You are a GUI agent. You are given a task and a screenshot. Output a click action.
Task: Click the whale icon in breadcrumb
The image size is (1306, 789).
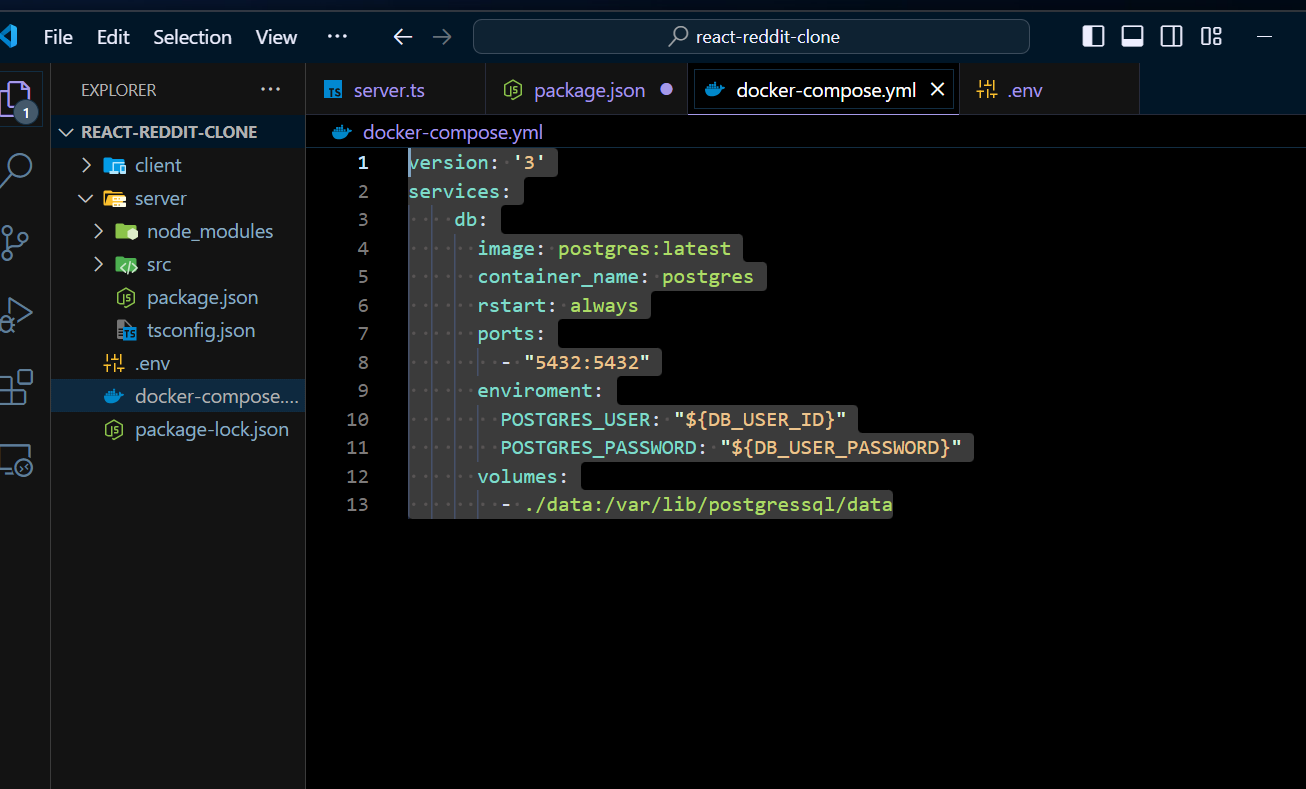[x=342, y=132]
